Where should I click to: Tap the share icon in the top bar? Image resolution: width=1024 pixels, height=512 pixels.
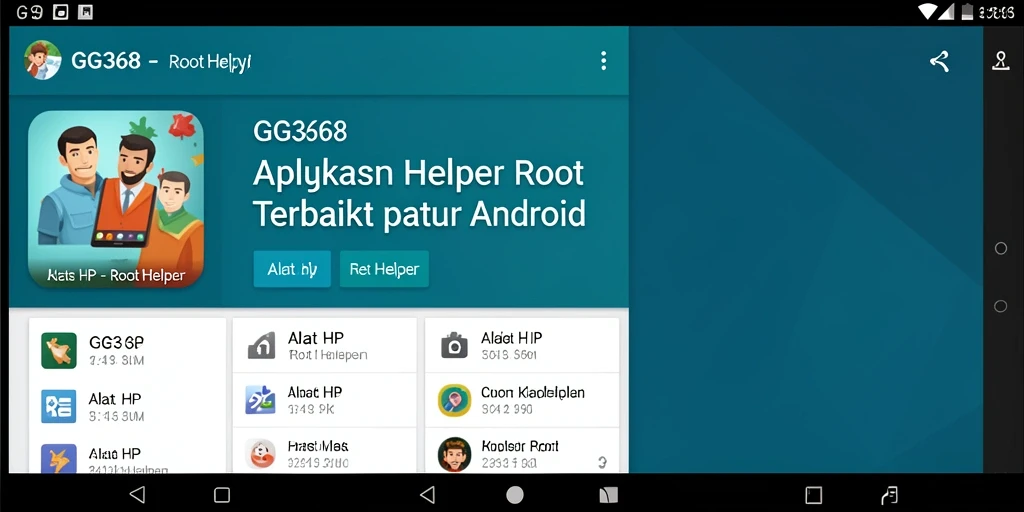click(x=939, y=61)
